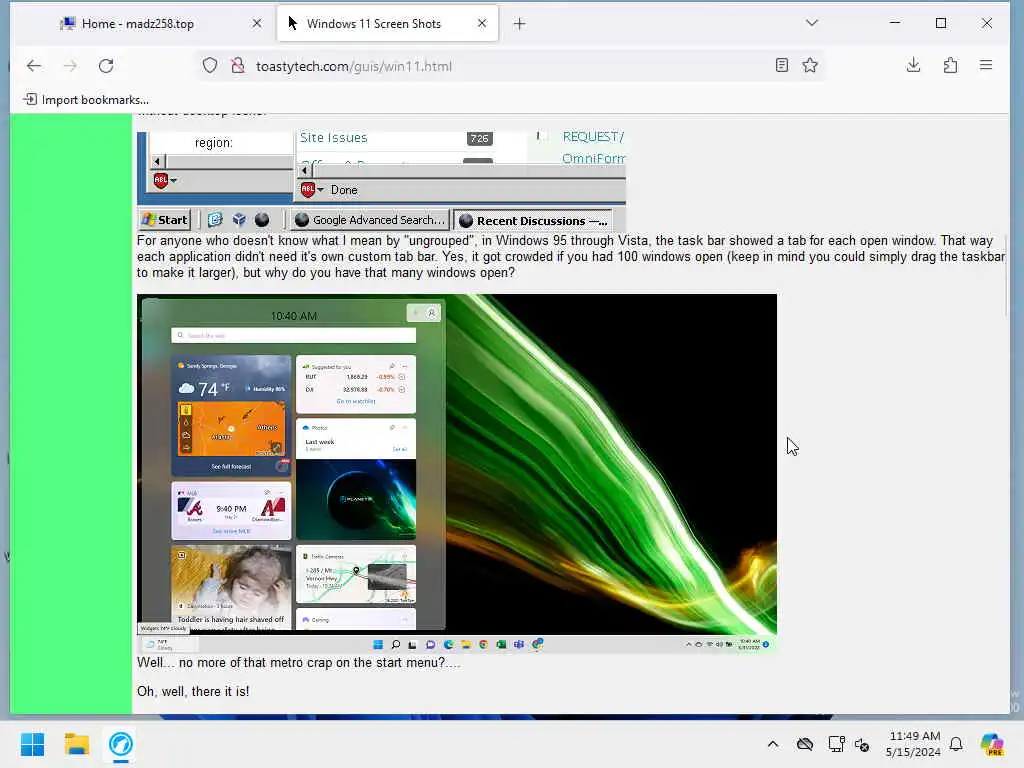Click Import bookmarks link
Image resolution: width=1024 pixels, height=768 pixels.
tap(86, 100)
